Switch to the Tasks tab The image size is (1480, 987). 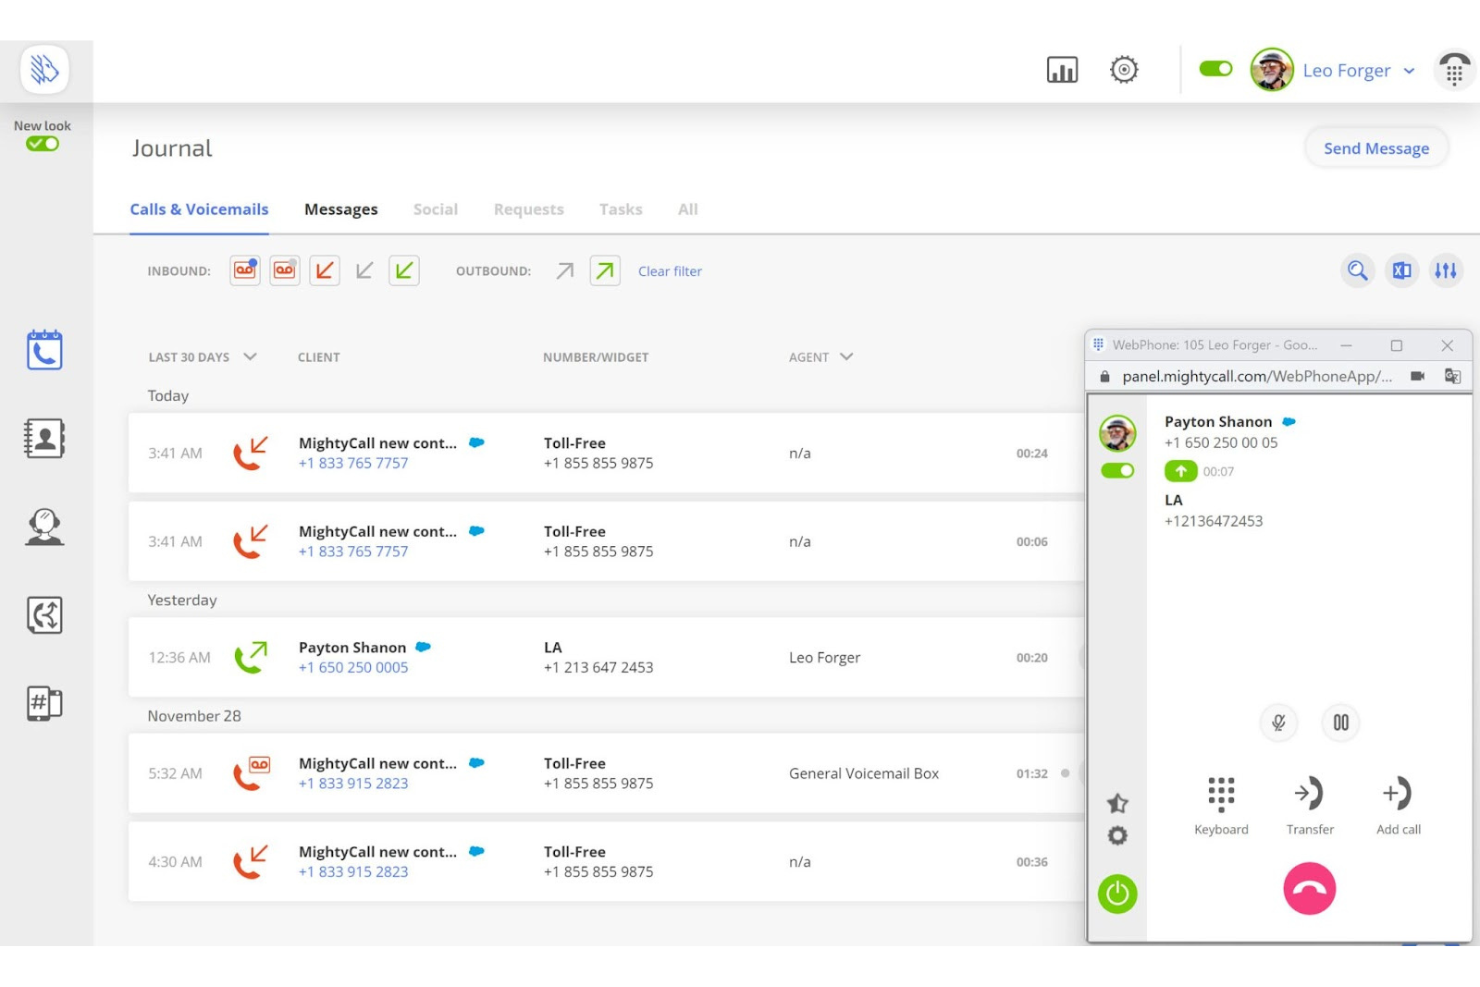pyautogui.click(x=620, y=209)
